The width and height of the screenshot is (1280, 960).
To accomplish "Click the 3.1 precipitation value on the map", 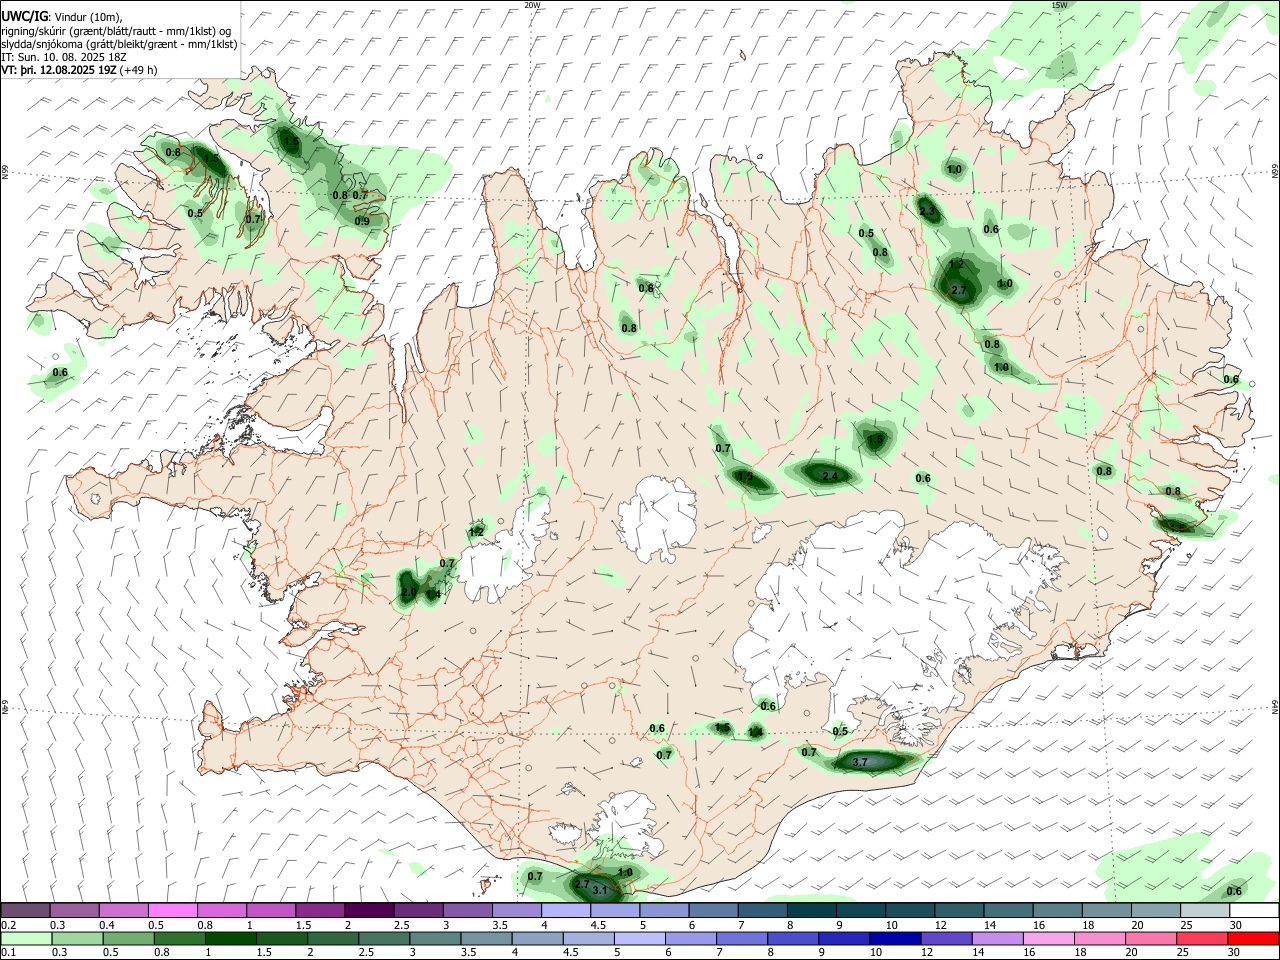I will (600, 890).
